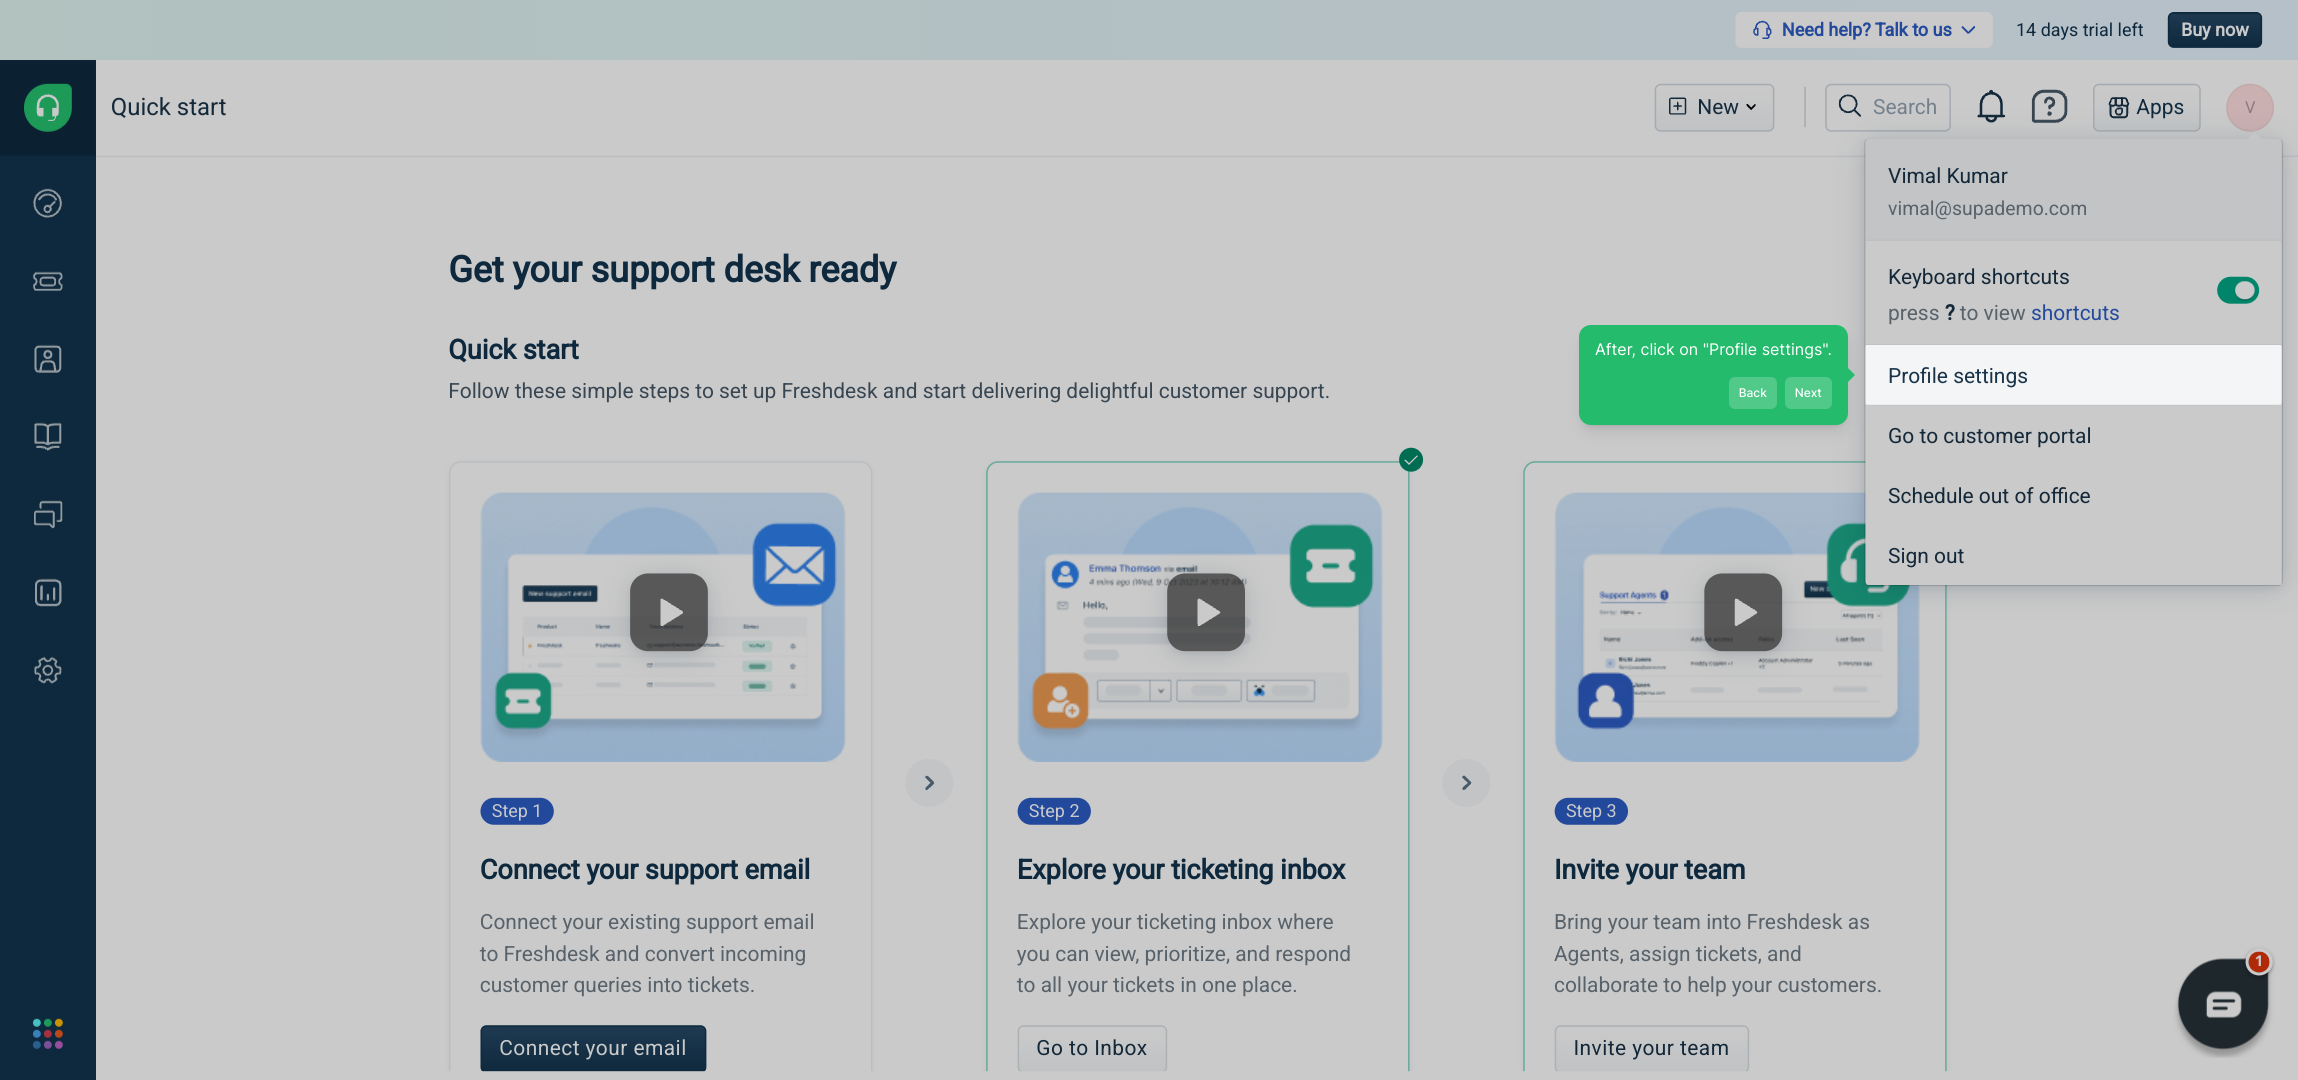Expand the New dropdown button
Image resolution: width=2298 pixels, height=1080 pixels.
pos(1714,107)
